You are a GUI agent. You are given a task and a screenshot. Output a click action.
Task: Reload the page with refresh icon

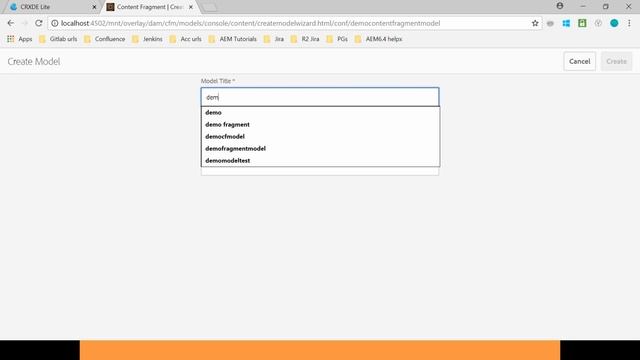pos(39,23)
